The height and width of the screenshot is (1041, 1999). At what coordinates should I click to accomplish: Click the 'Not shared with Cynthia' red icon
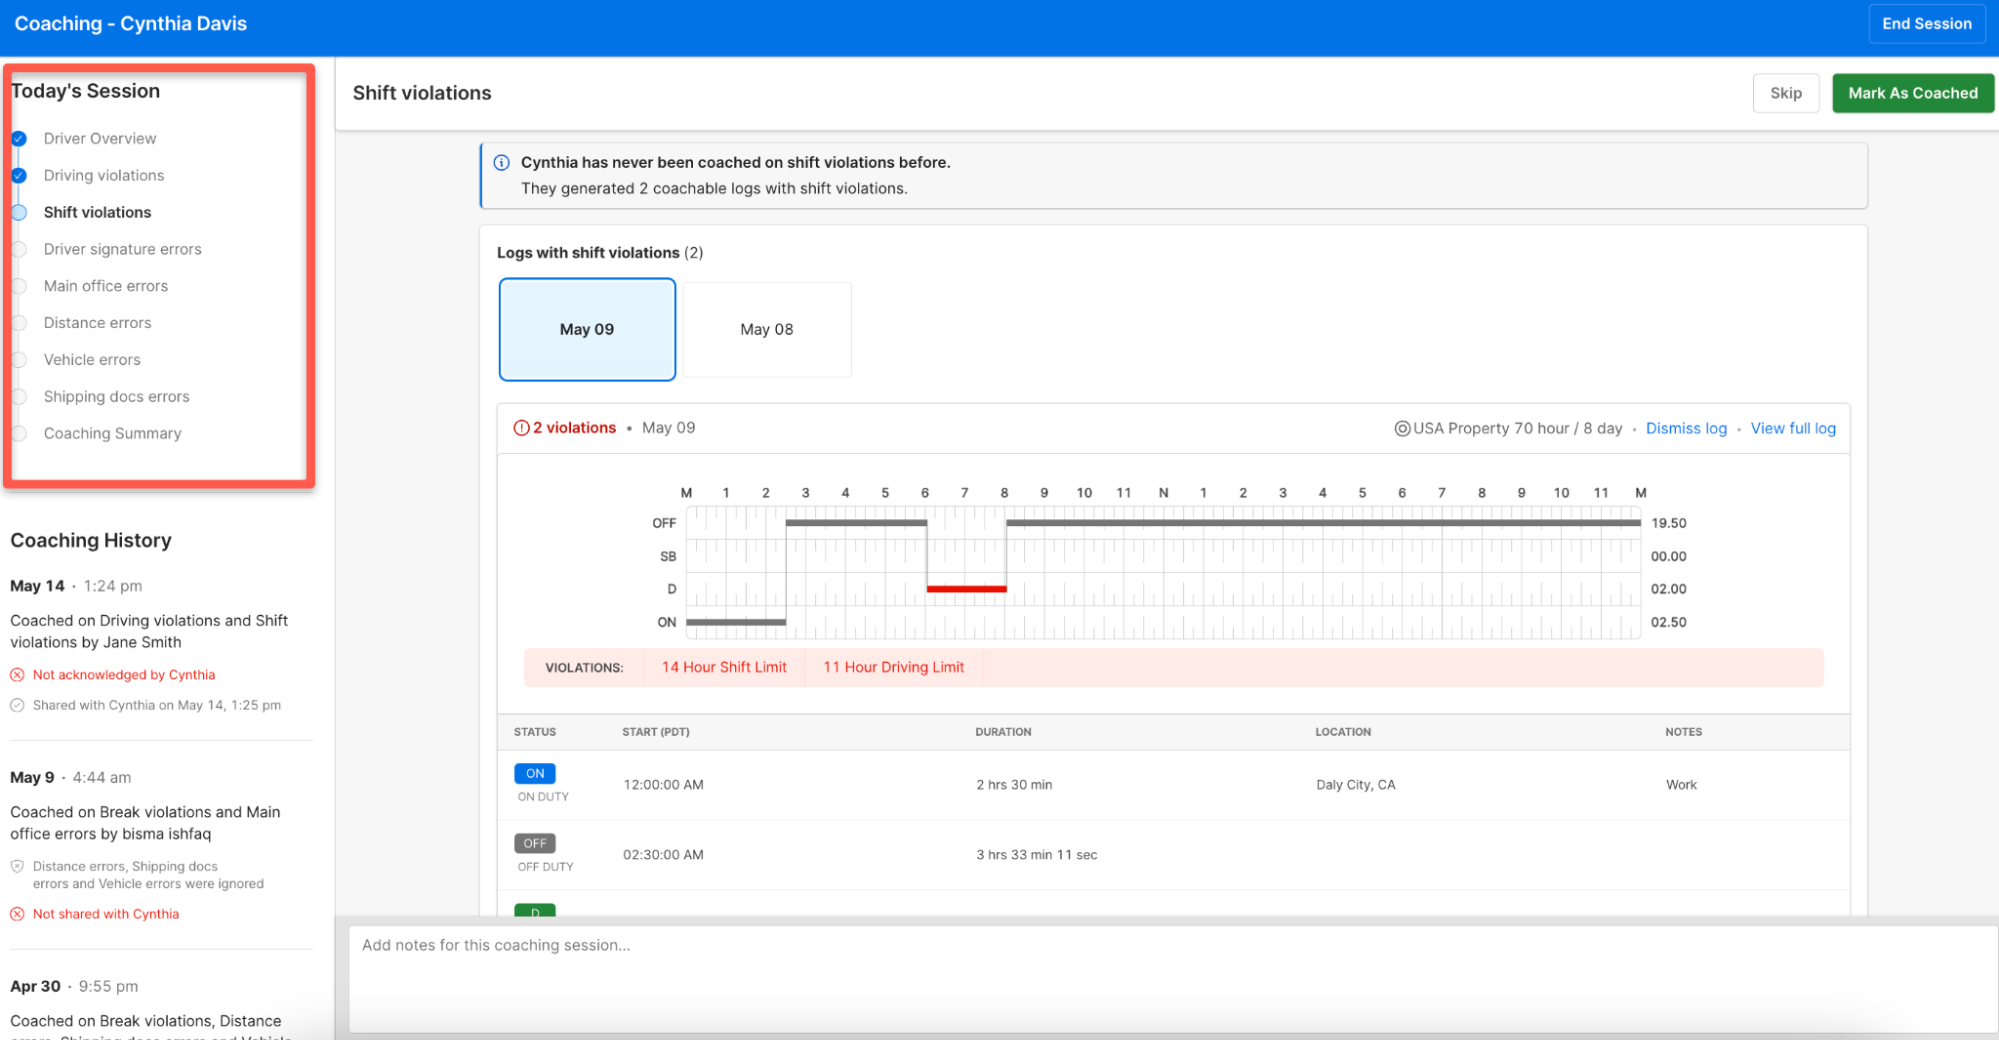(17, 914)
